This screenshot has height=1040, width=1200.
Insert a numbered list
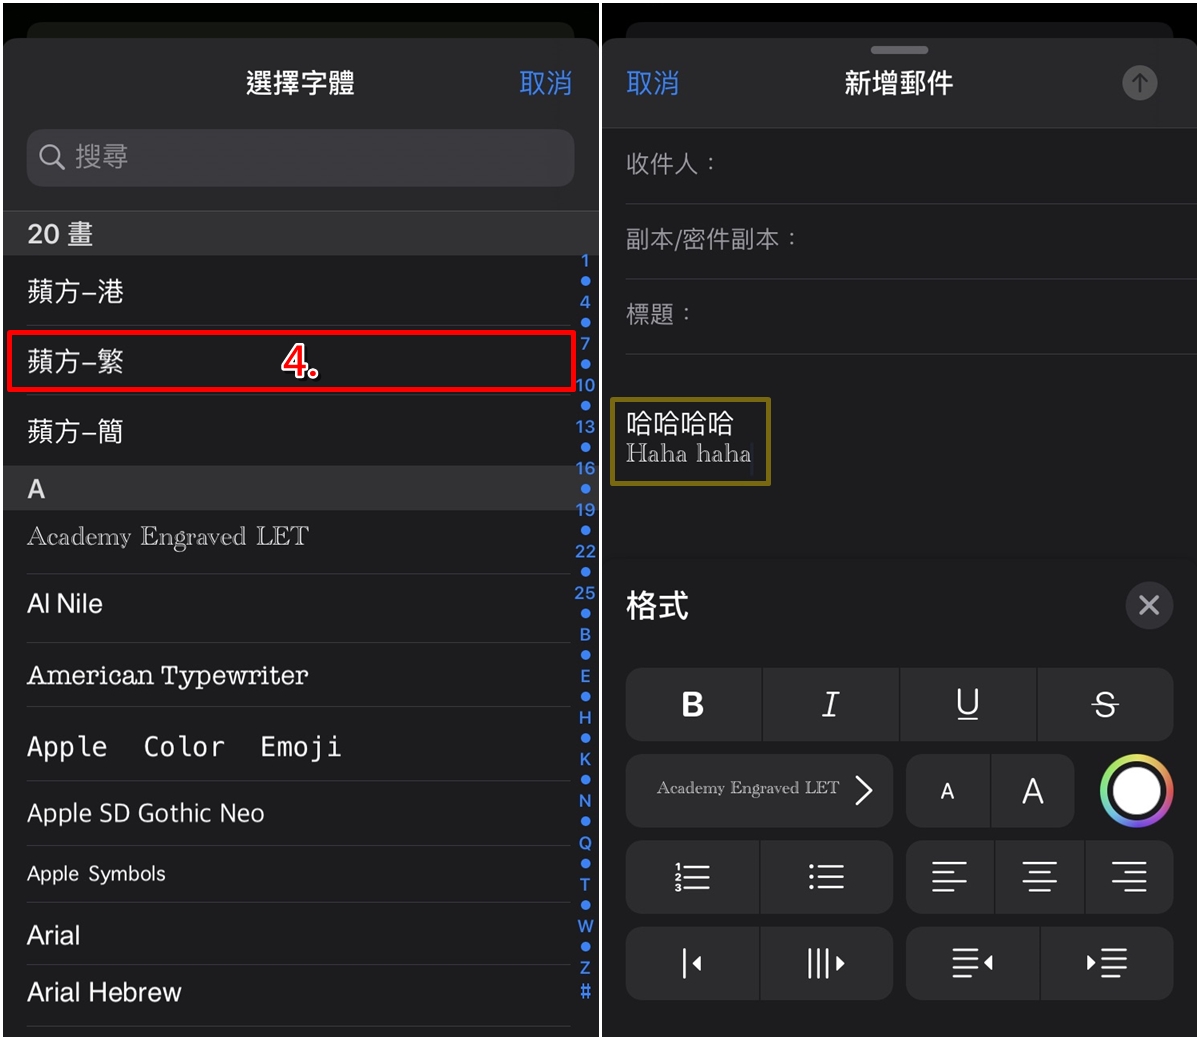[x=692, y=877]
